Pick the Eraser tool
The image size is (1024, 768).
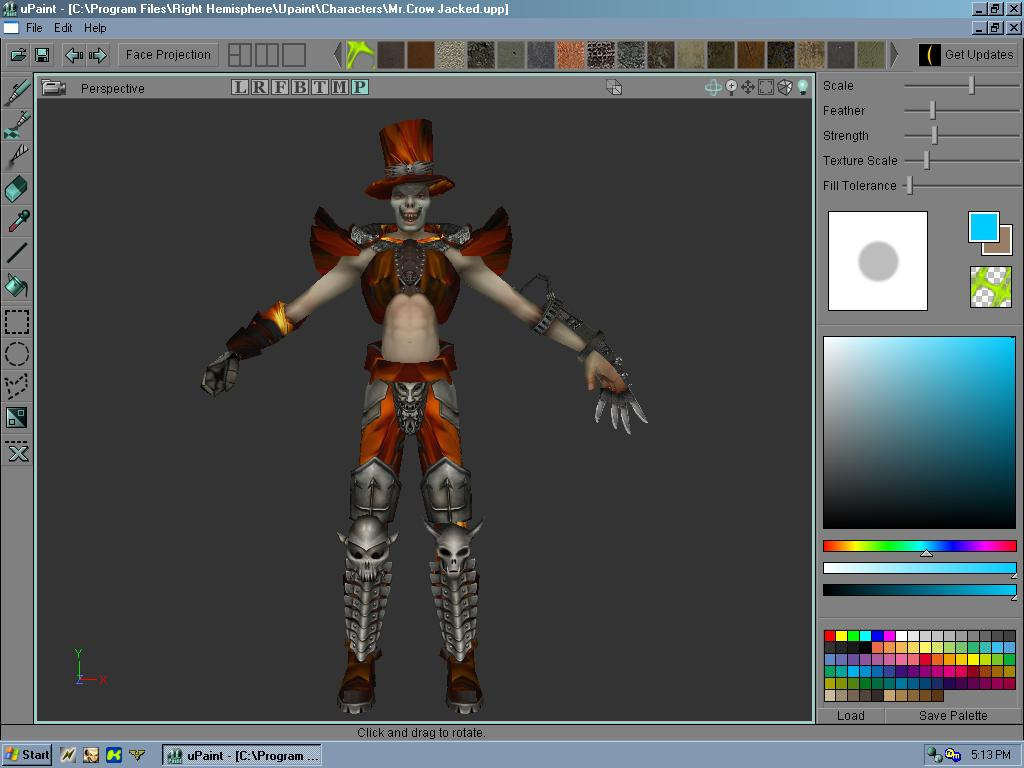[x=15, y=189]
